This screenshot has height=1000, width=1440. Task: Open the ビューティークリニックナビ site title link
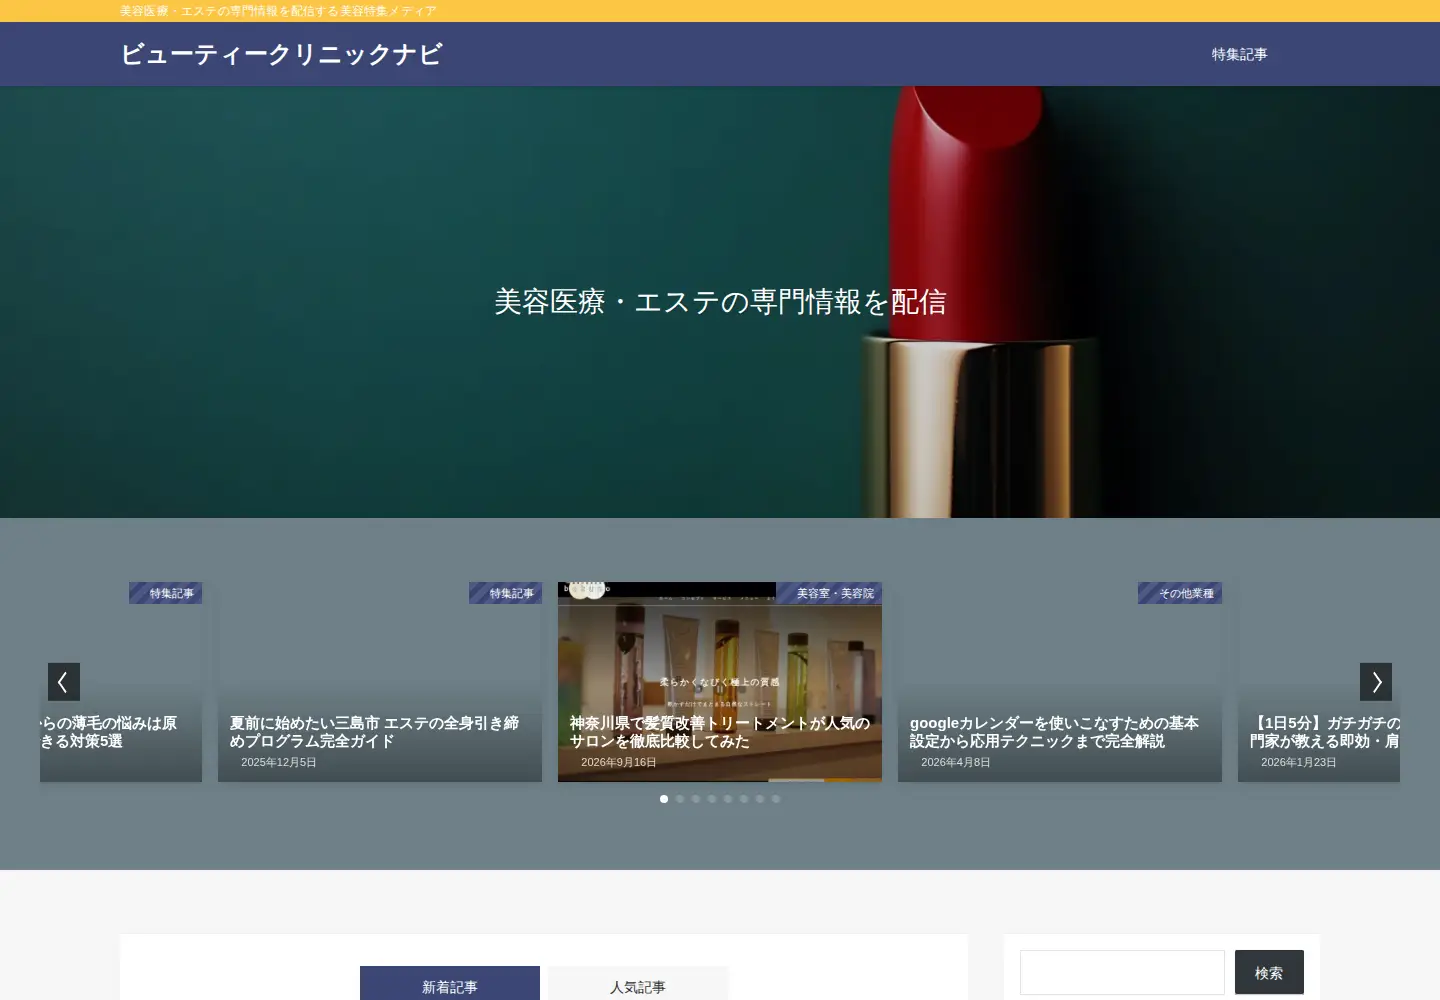pos(281,54)
